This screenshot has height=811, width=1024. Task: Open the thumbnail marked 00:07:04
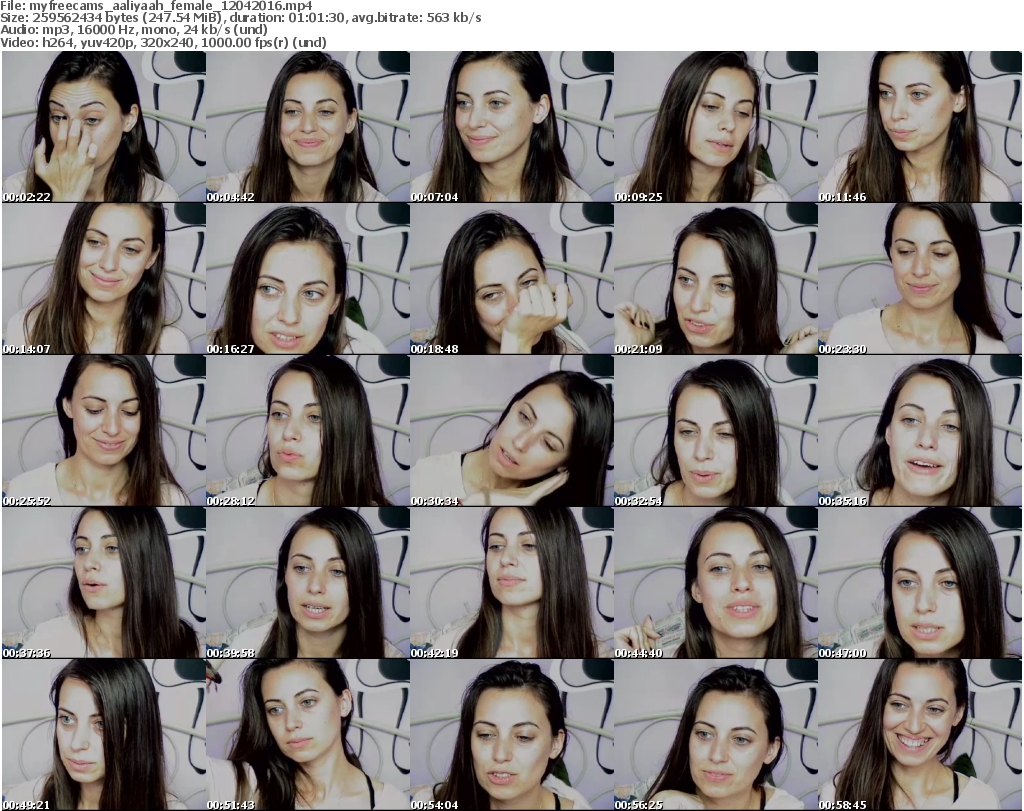pyautogui.click(x=511, y=127)
